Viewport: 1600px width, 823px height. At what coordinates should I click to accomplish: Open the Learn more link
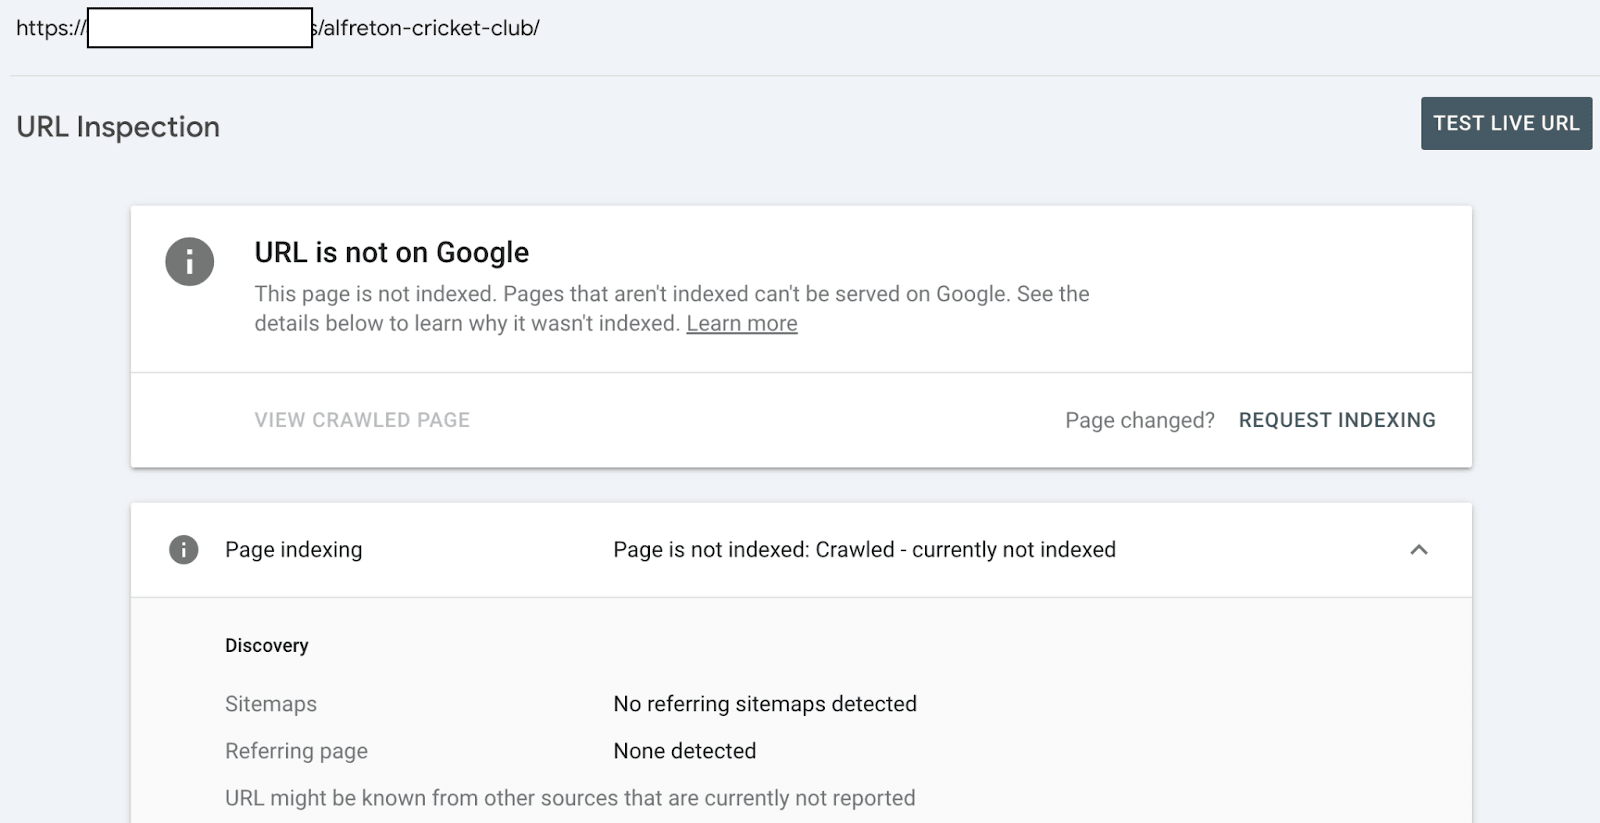(x=741, y=324)
